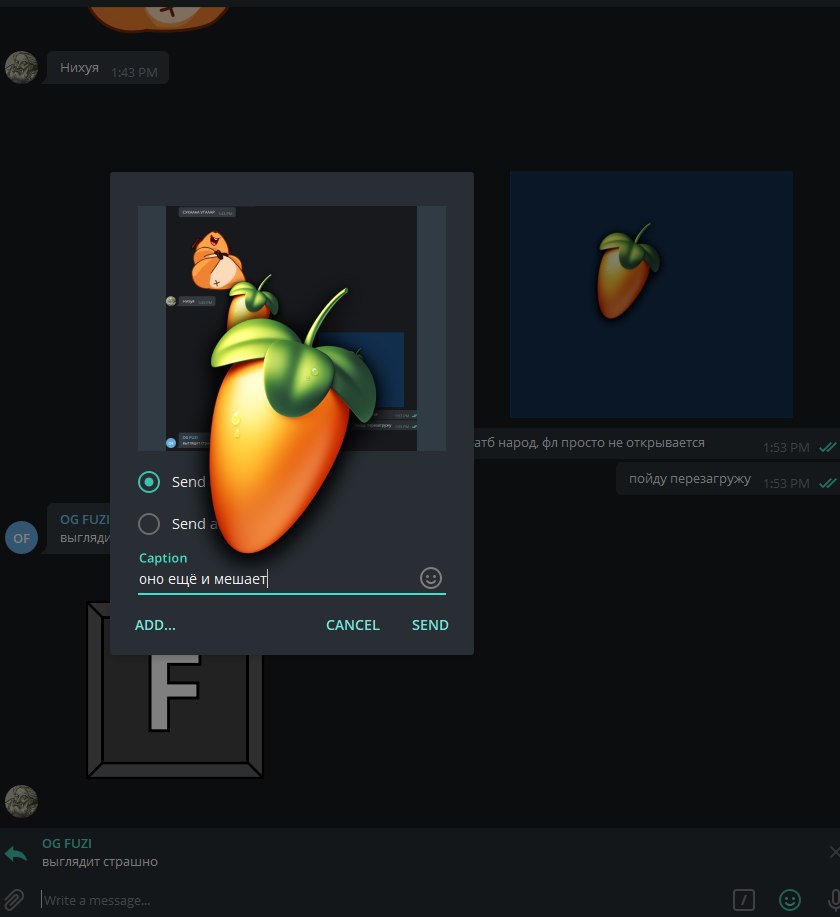This screenshot has width=840, height=917.
Task: Click CANCEL in the send photo dialog
Action: pyautogui.click(x=353, y=625)
